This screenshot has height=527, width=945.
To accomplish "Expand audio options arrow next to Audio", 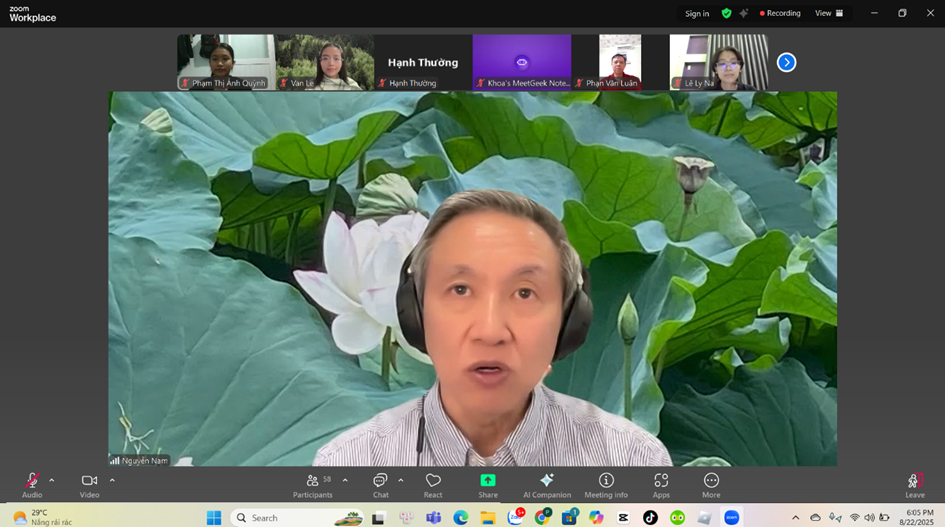I will point(52,480).
